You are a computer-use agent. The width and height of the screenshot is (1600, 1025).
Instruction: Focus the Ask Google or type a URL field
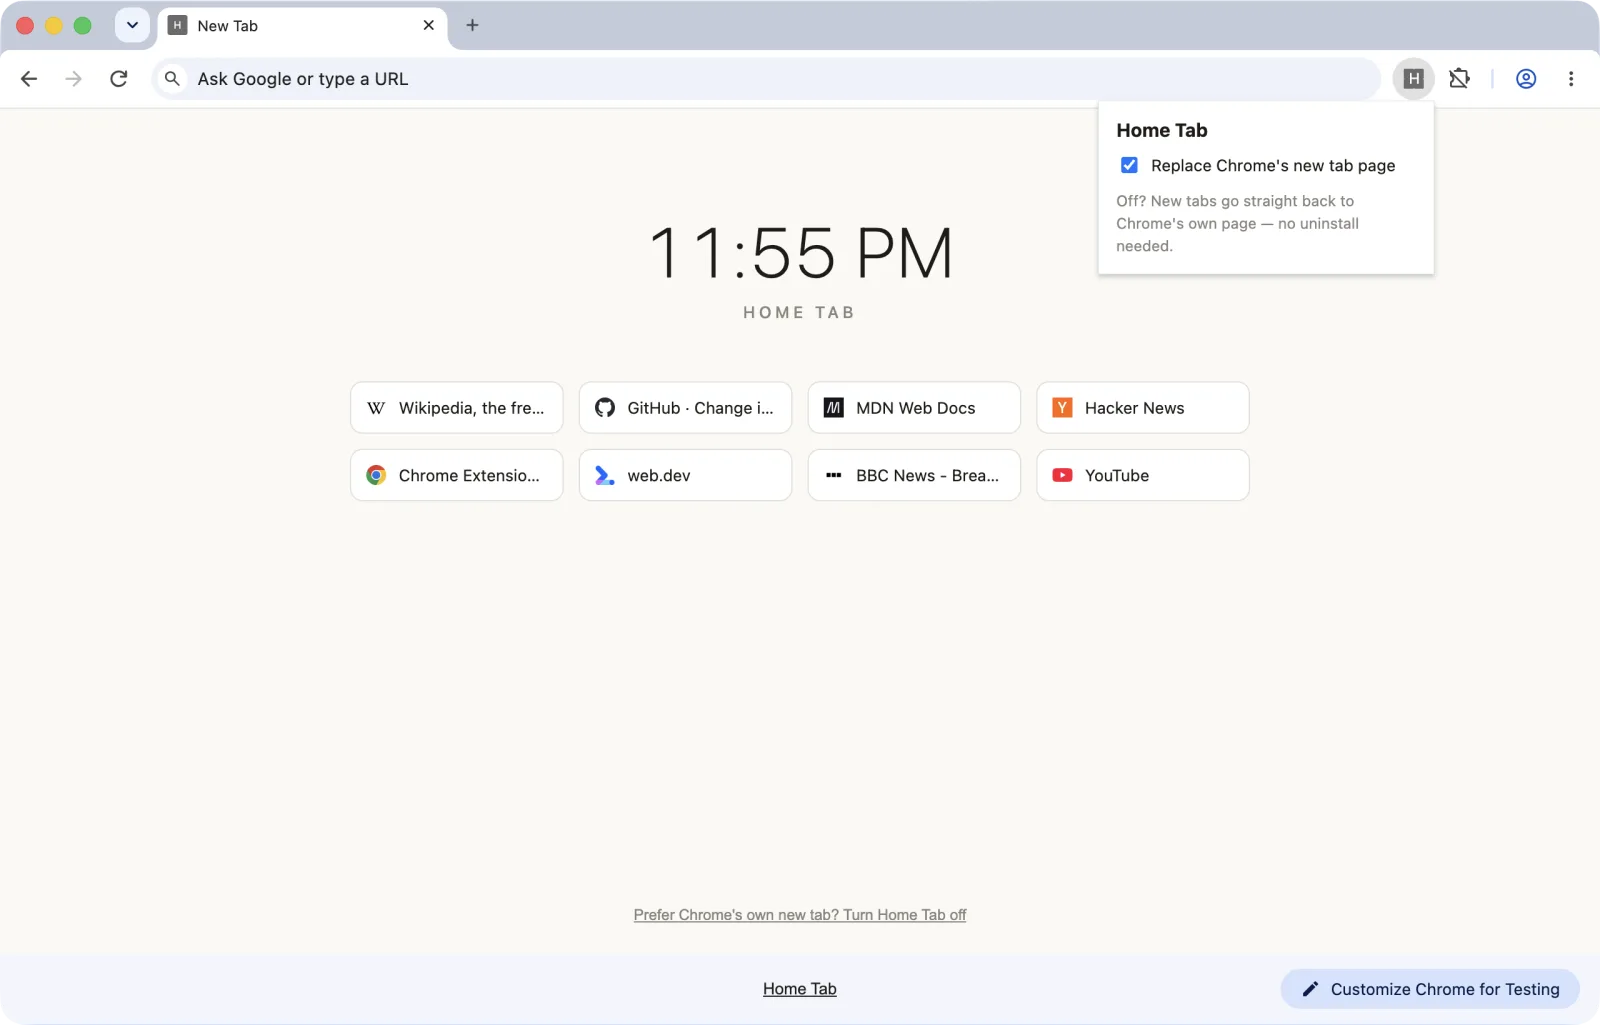766,79
